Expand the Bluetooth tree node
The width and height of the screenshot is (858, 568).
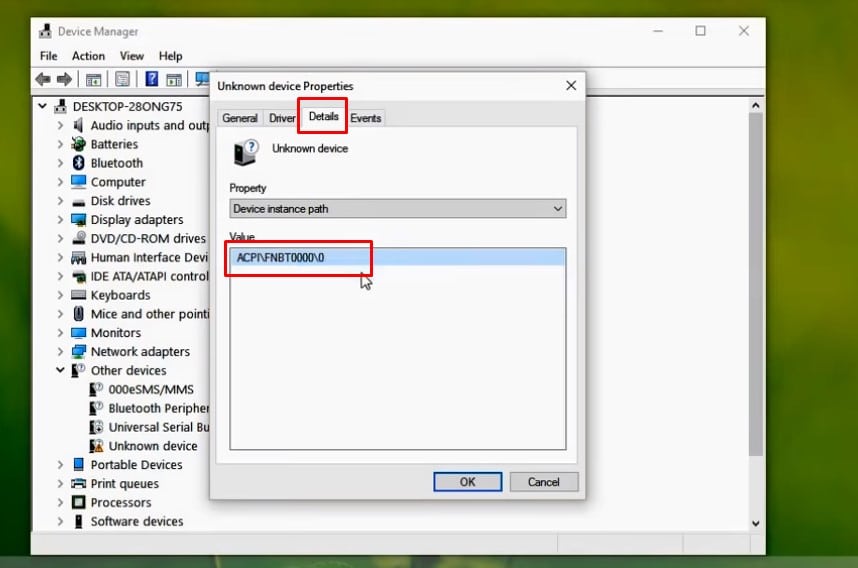point(60,163)
